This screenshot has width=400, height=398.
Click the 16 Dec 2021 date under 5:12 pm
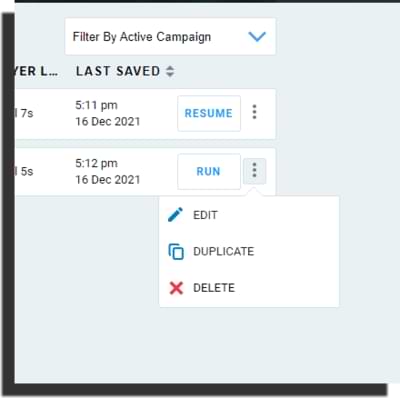pyautogui.click(x=108, y=180)
